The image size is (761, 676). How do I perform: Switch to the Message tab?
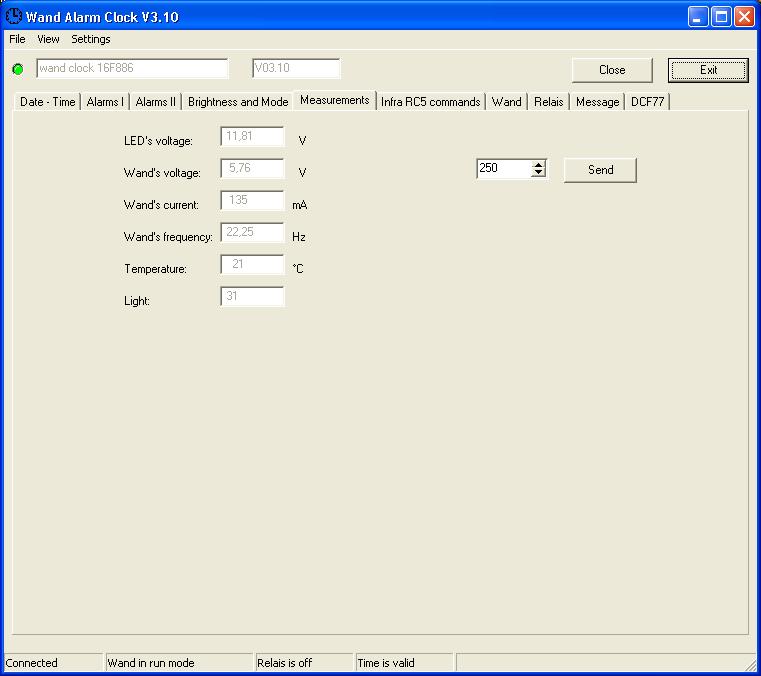pos(597,102)
